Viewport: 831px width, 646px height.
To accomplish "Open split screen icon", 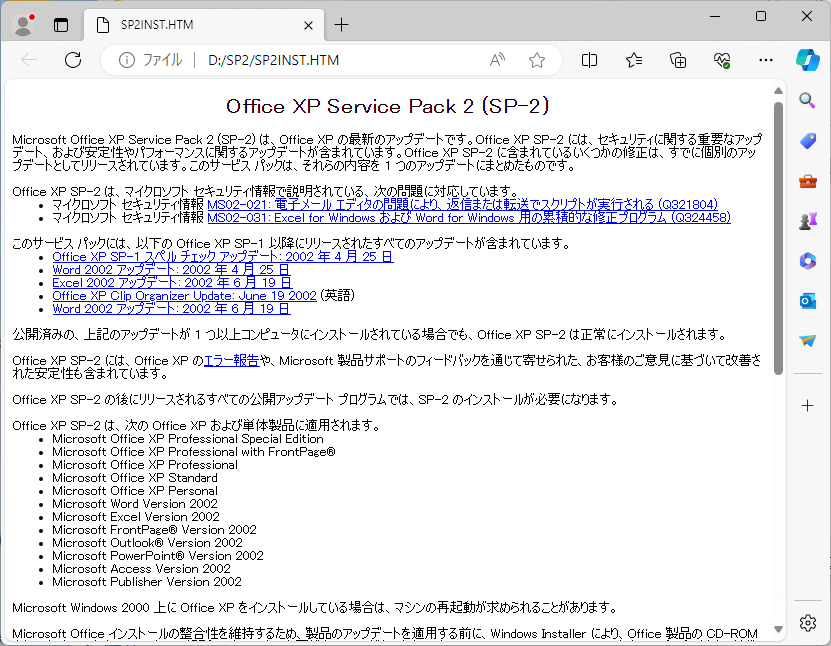I will (589, 60).
